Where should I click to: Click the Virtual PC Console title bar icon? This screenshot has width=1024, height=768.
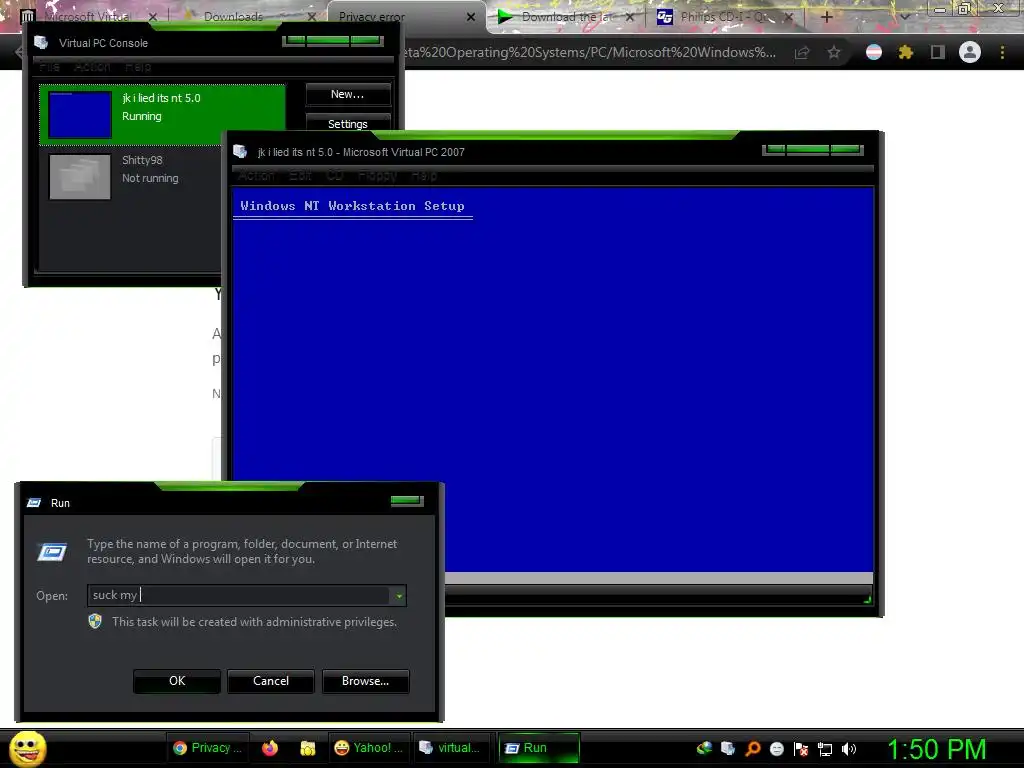41,42
